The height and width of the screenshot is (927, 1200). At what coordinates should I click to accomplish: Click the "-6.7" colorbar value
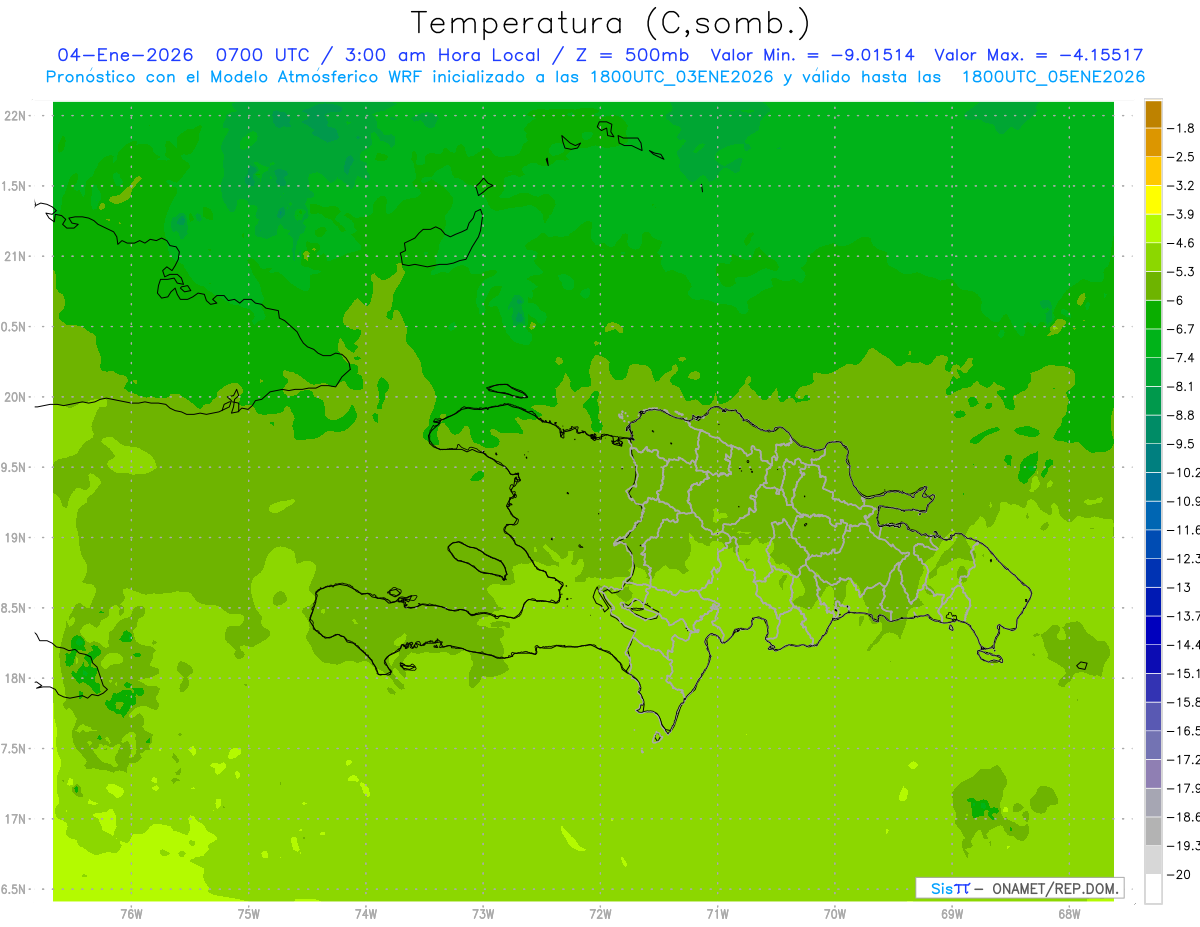pos(1182,329)
